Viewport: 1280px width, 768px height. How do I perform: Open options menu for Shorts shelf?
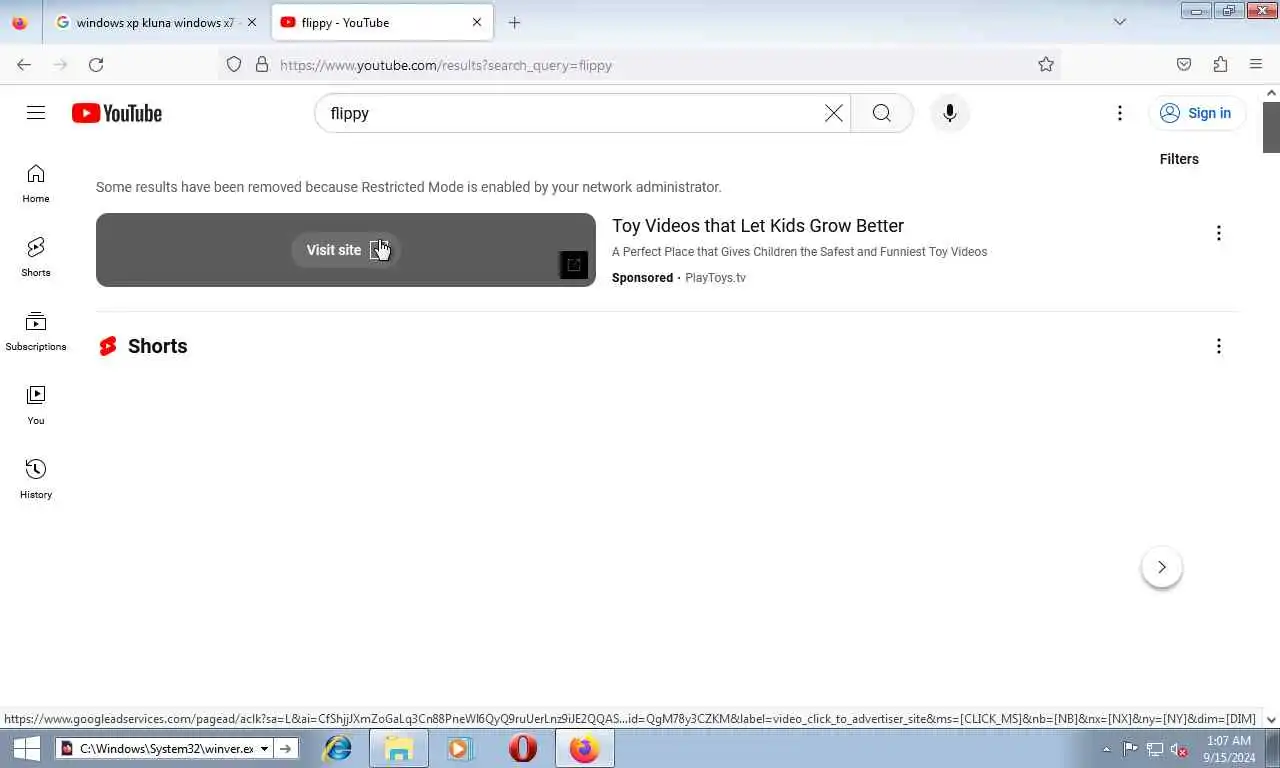[1218, 346]
